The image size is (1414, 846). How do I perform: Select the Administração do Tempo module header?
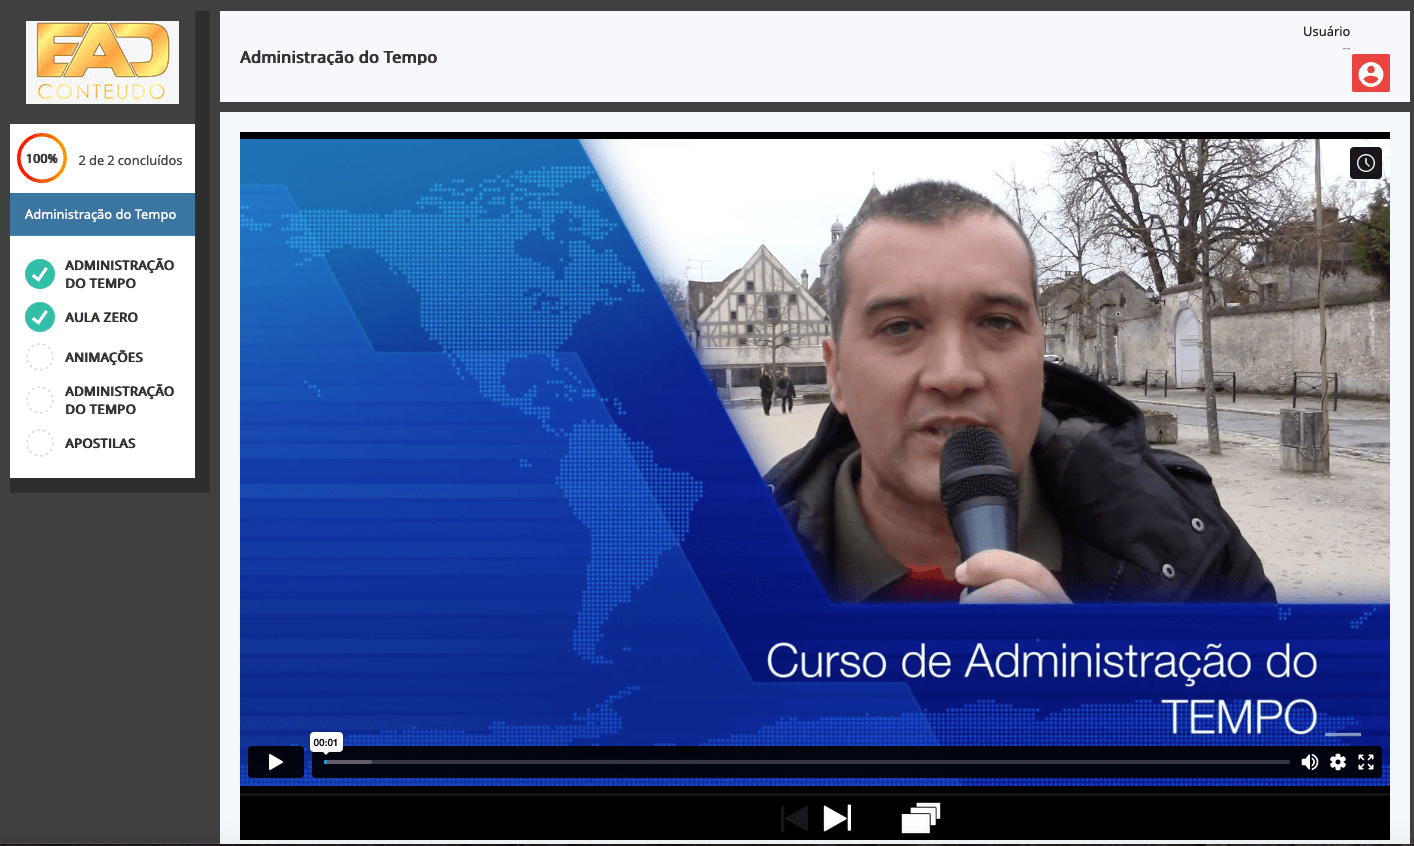[102, 214]
